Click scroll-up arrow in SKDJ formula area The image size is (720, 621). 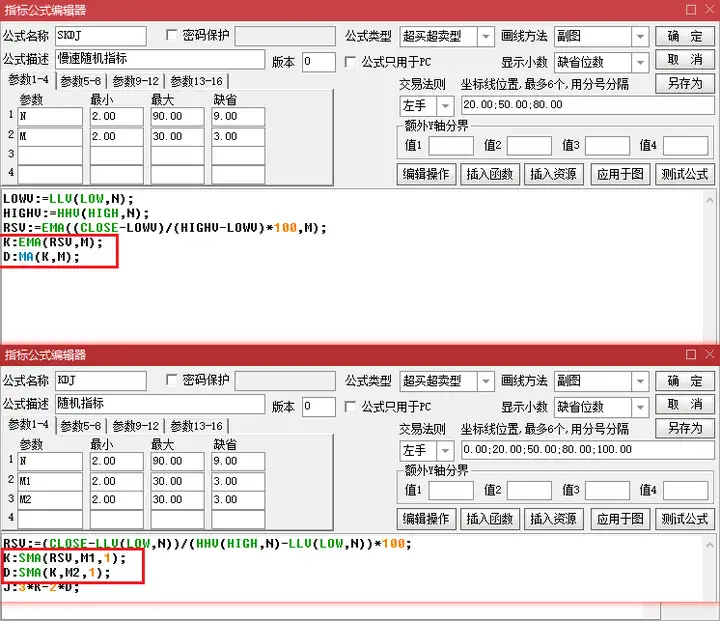(x=709, y=200)
